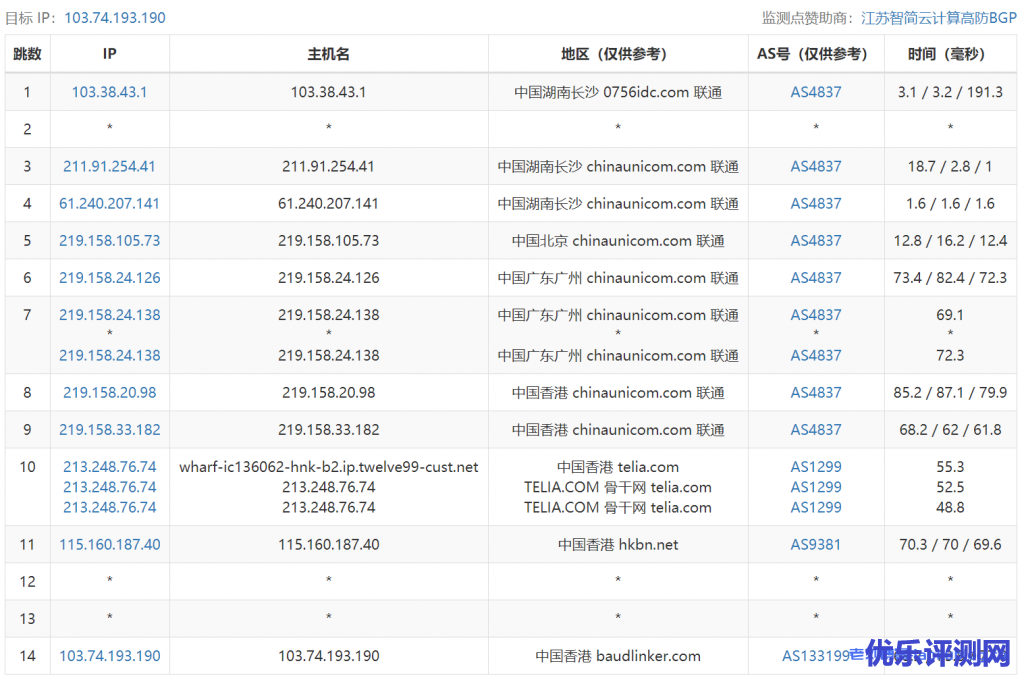Click target IP 103.74.193.190 in the page header

click(x=115, y=18)
